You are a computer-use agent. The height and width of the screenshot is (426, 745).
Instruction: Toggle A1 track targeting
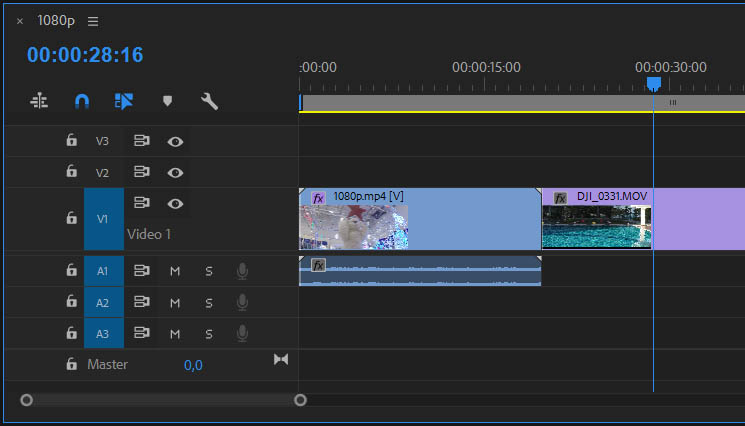104,271
